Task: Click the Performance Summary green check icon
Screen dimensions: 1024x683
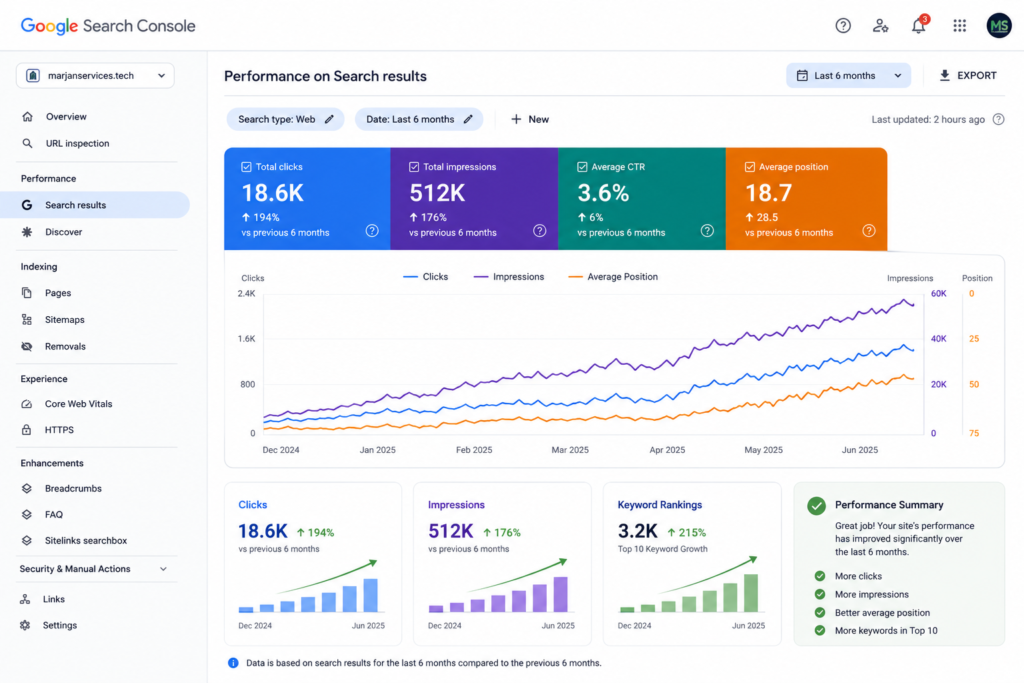Action: pos(816,505)
